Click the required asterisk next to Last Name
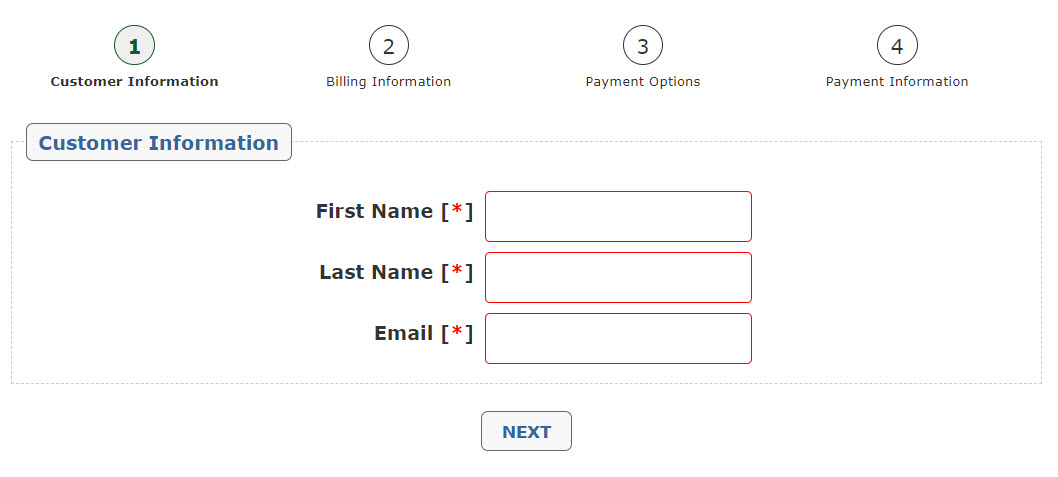 pyautogui.click(x=457, y=271)
